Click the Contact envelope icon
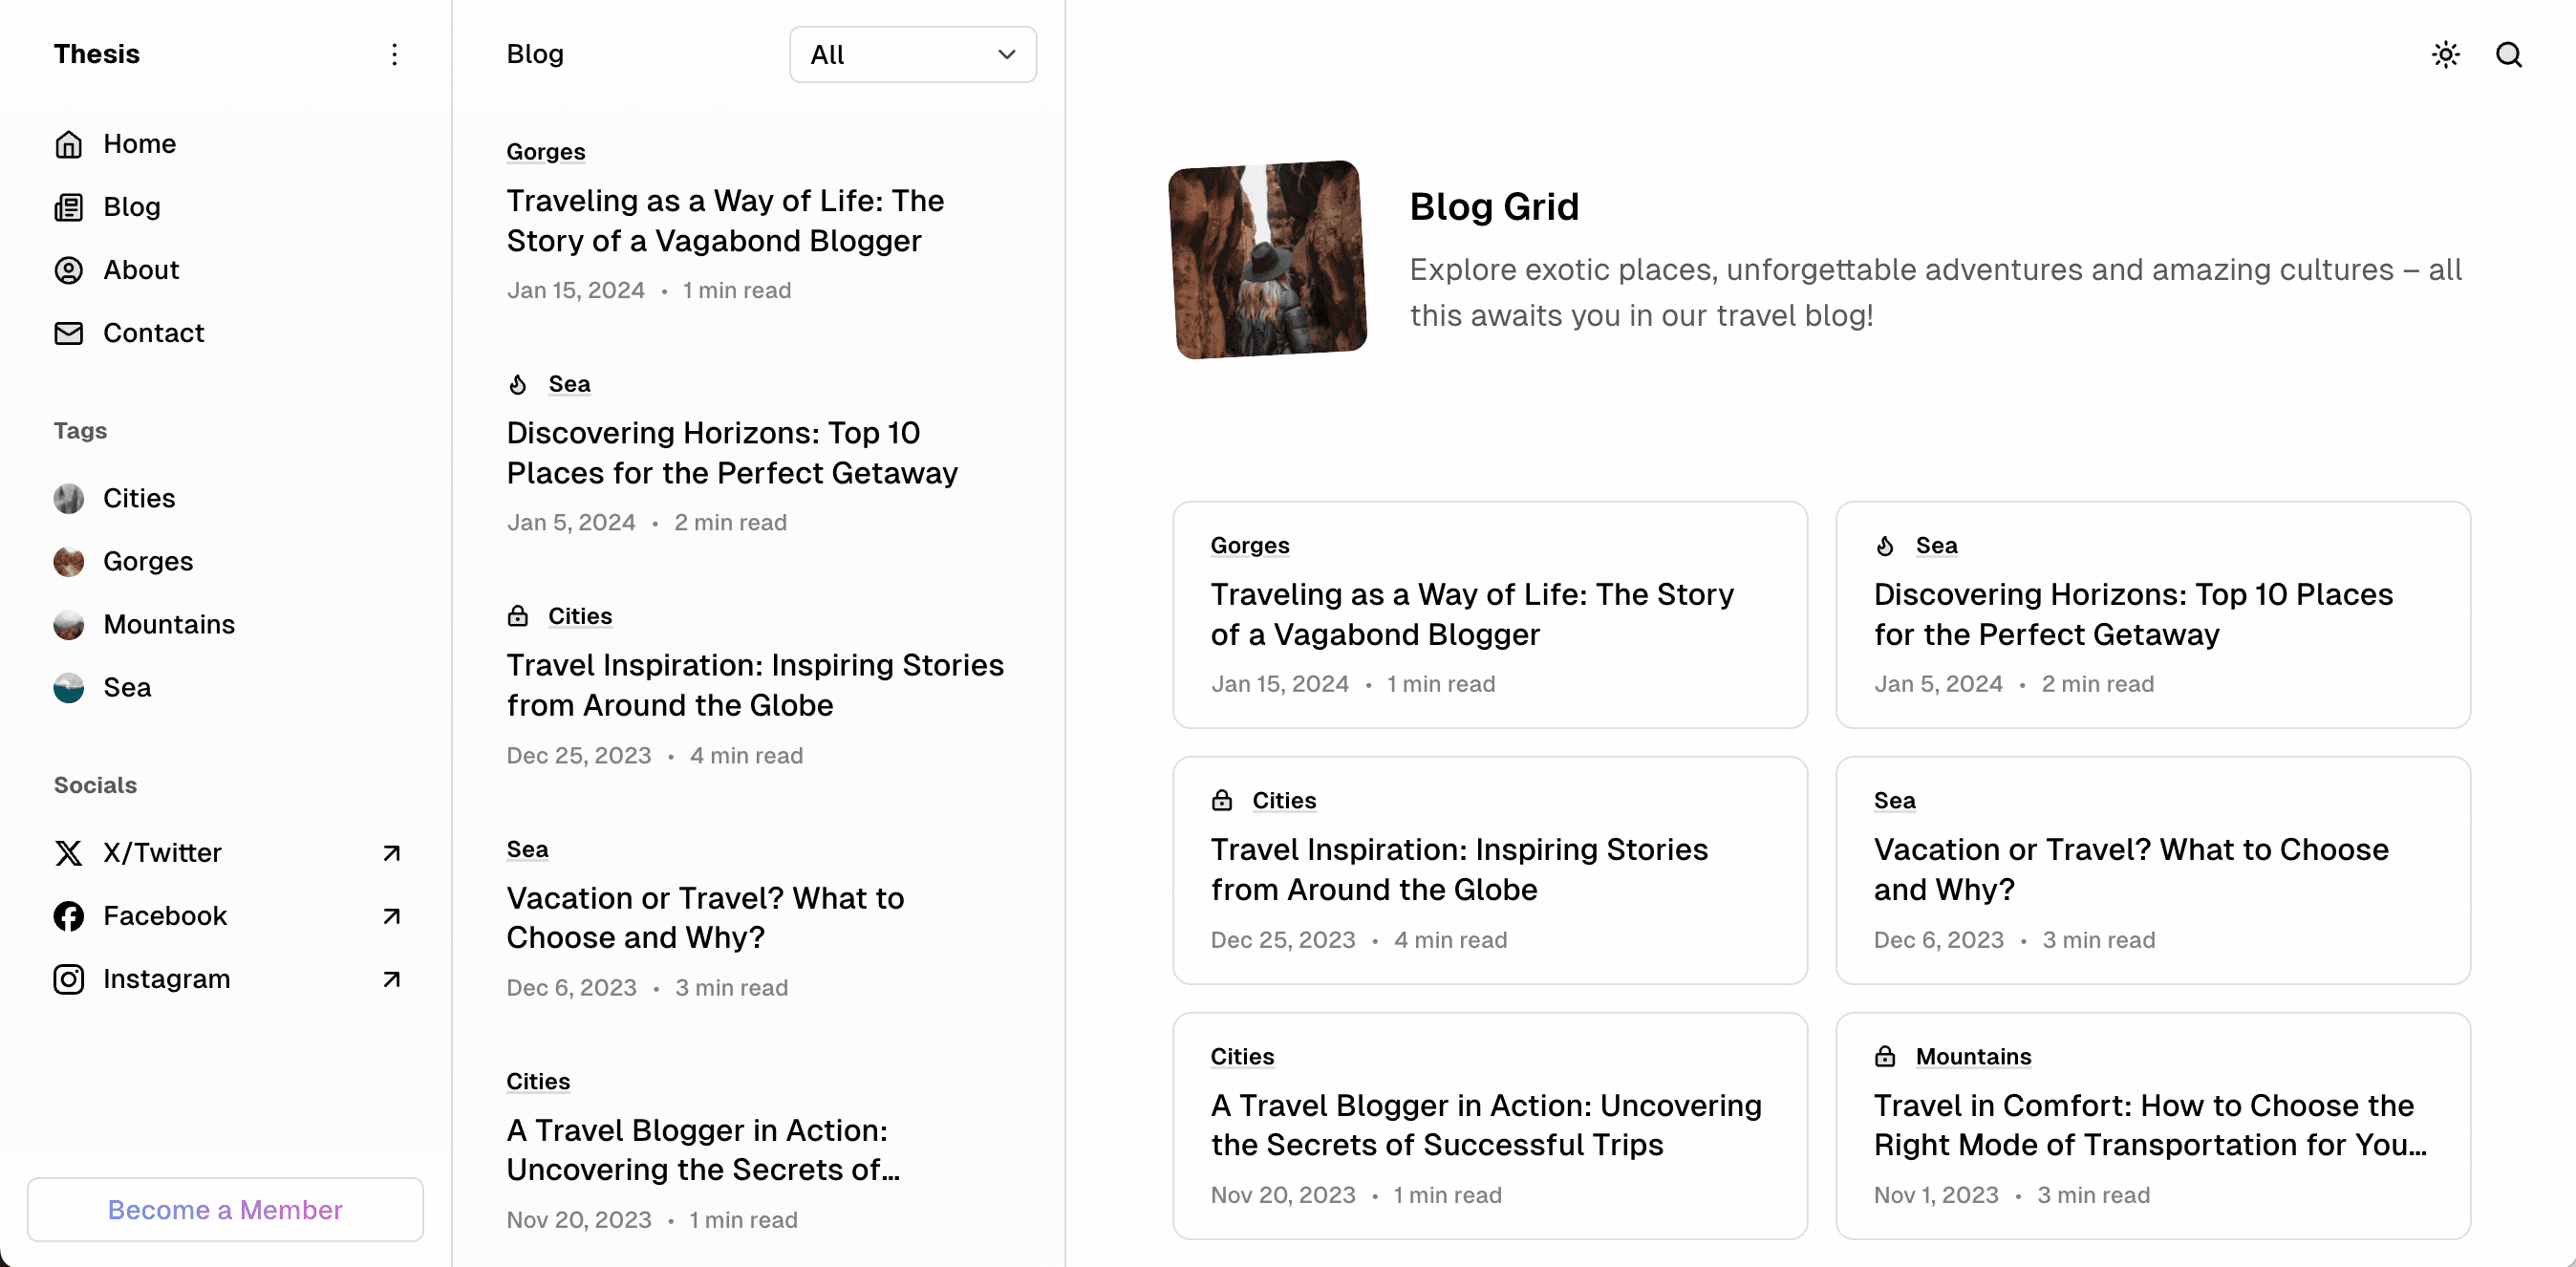Viewport: 2576px width, 1267px height. pyautogui.click(x=68, y=333)
